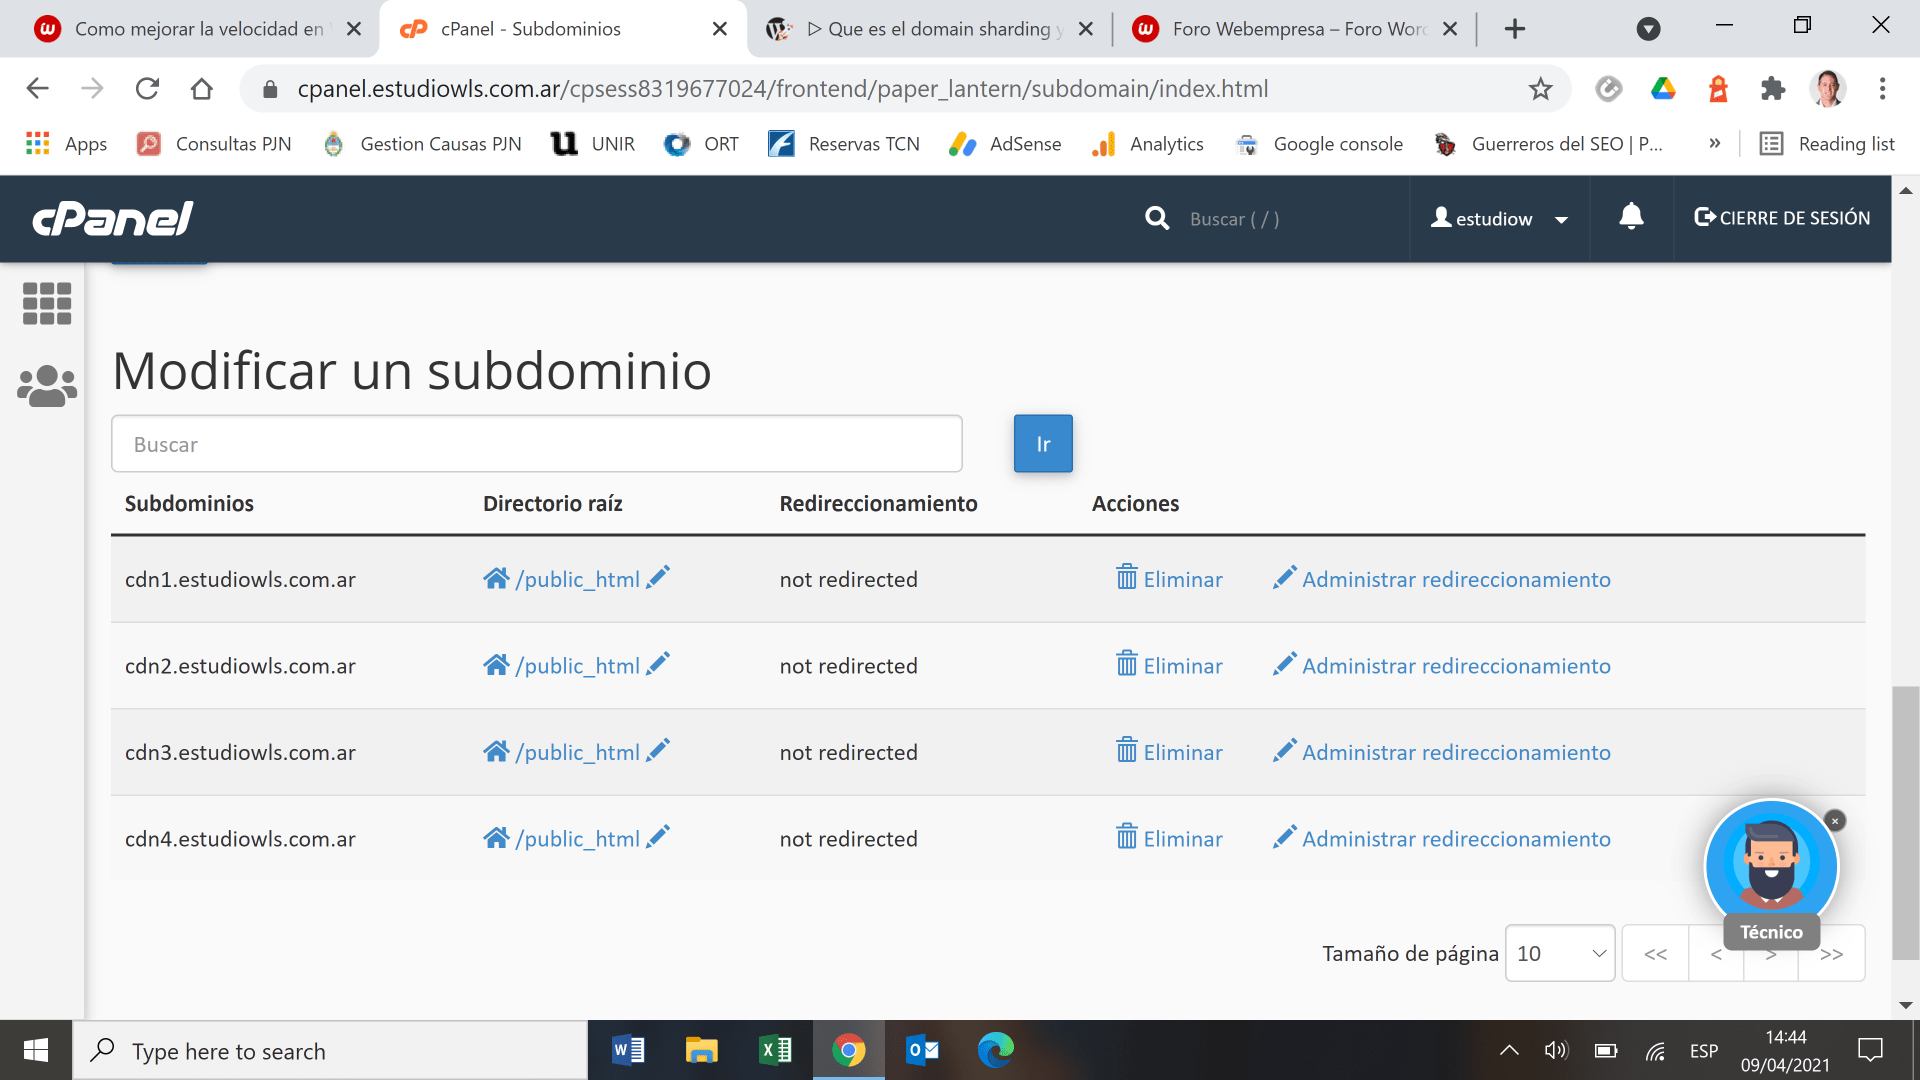Open the cPanel home grid icon in sidebar
Screen dimensions: 1920x1080
pyautogui.click(x=47, y=303)
